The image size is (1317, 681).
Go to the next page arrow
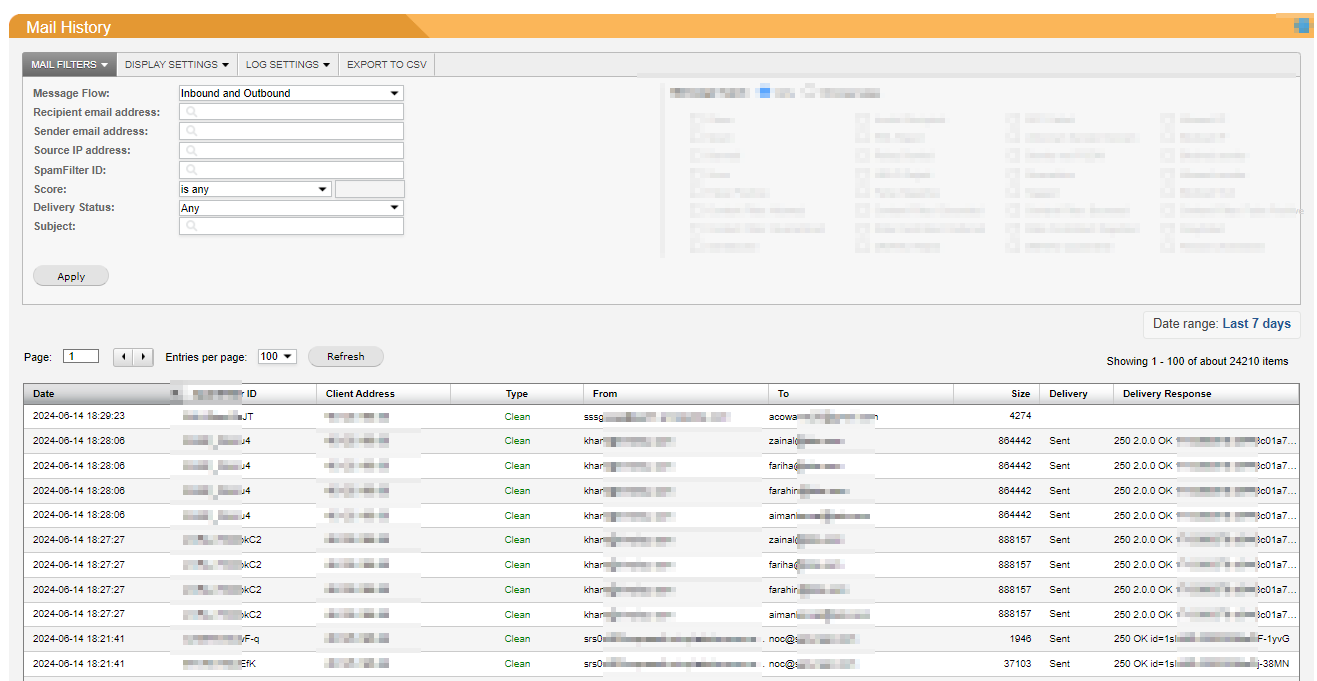click(143, 357)
